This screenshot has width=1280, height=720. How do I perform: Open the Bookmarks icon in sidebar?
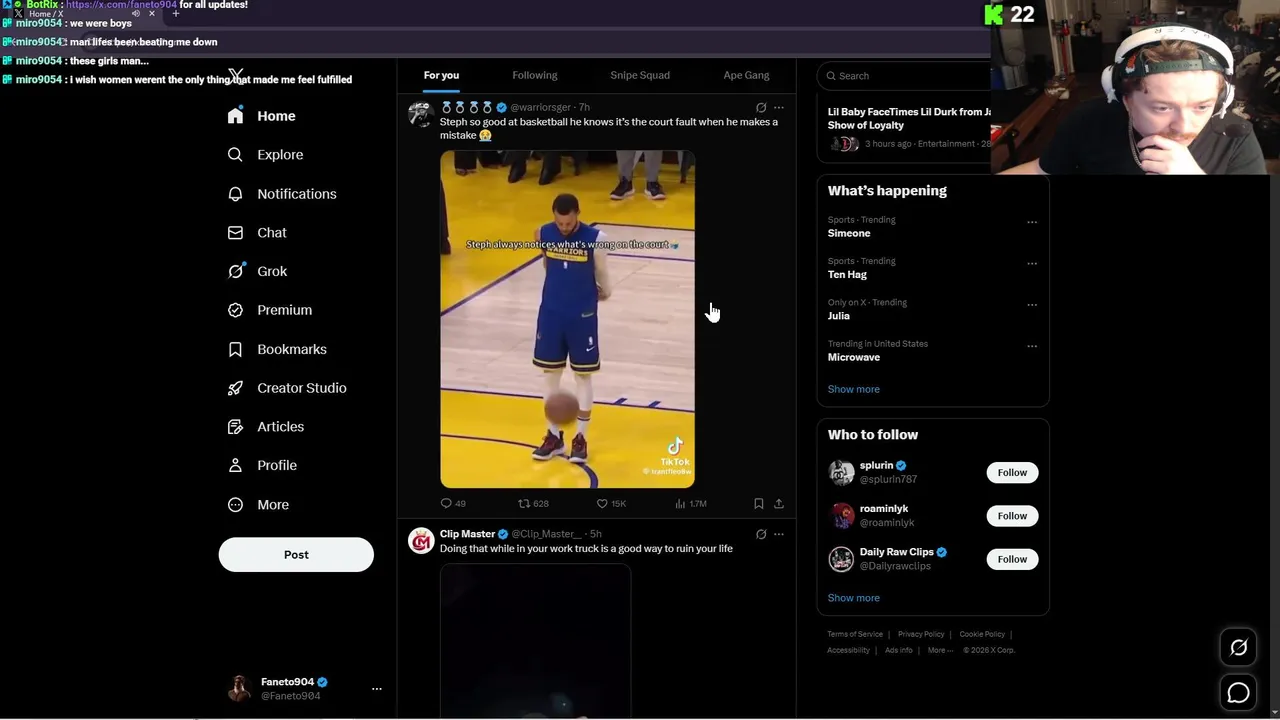235,349
